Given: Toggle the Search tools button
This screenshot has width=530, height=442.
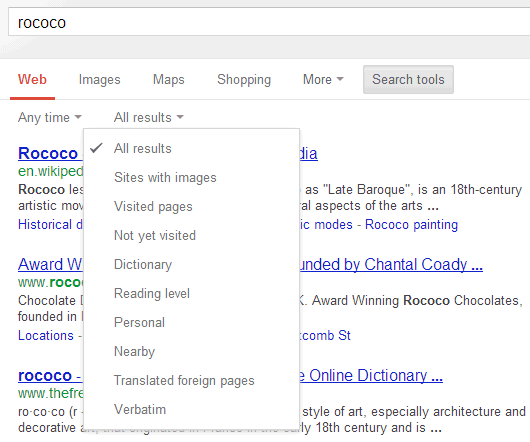Looking at the screenshot, I should coord(408,79).
